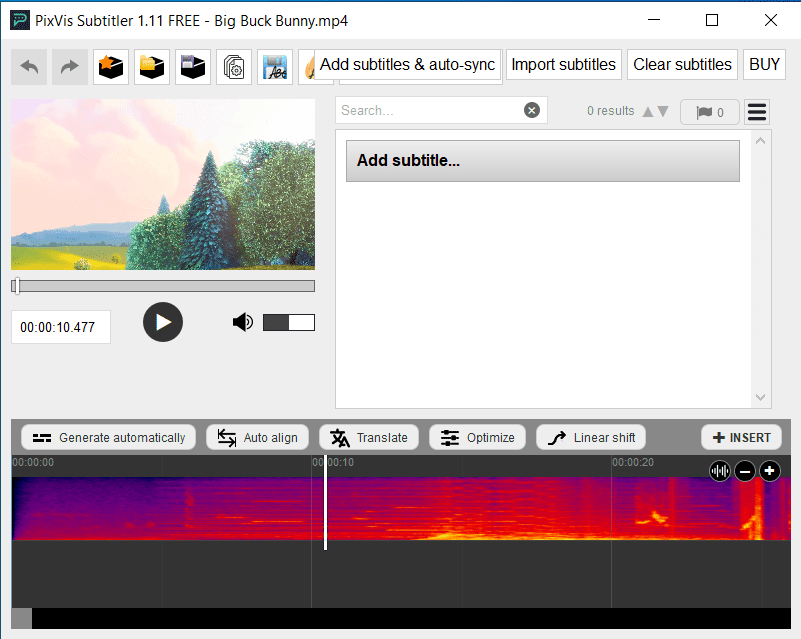Zoom in timeline with plus icon
Viewport: 801px width, 639px height.
click(770, 471)
